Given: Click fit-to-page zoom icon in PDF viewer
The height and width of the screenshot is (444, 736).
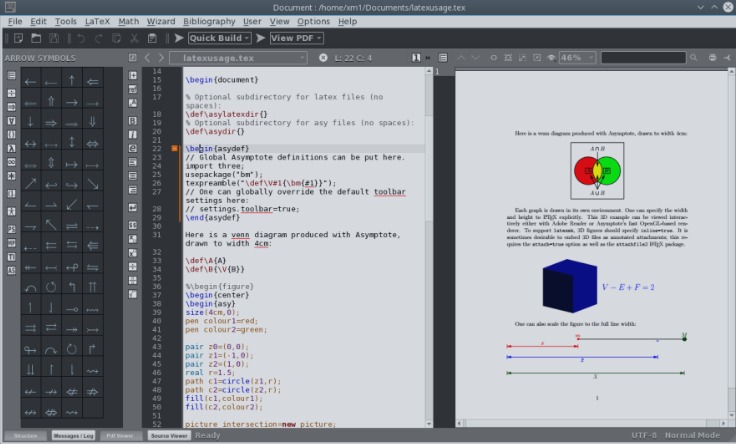Looking at the screenshot, I should point(508,57).
